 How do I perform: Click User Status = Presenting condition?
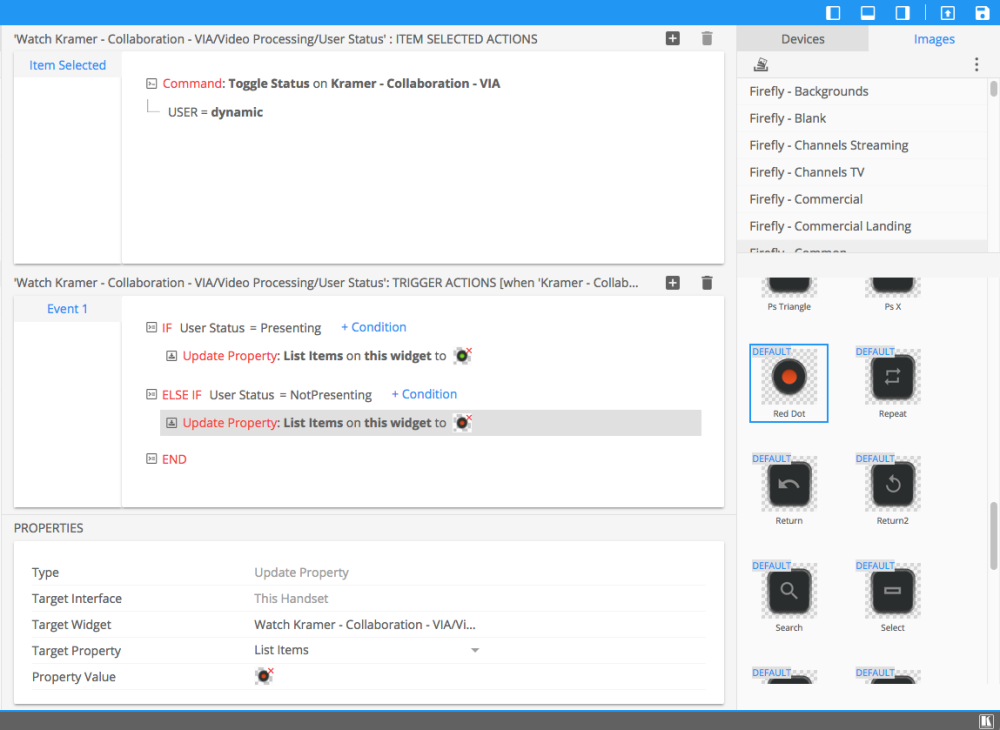[x=250, y=328]
